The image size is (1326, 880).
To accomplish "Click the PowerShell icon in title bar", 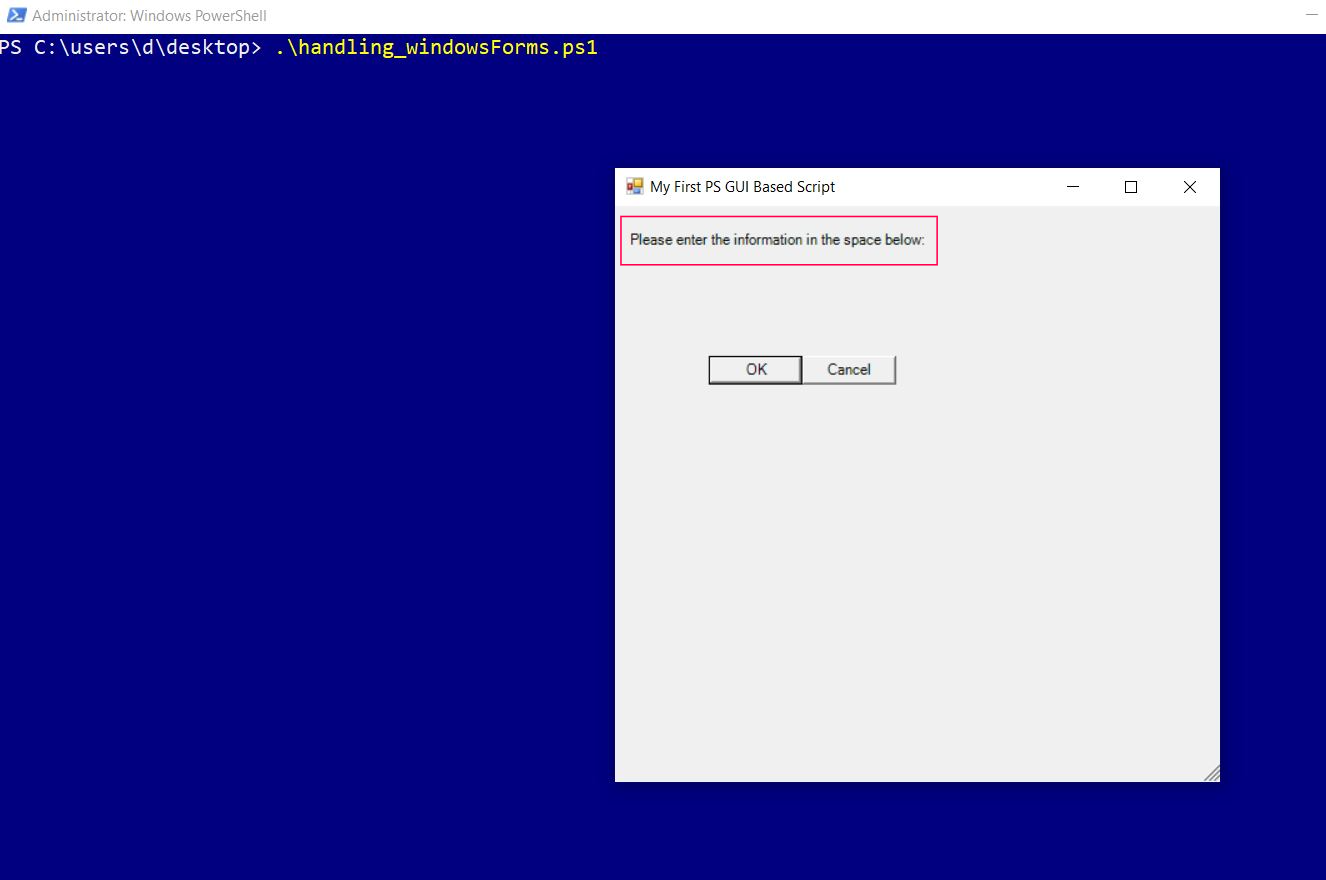I will point(16,16).
